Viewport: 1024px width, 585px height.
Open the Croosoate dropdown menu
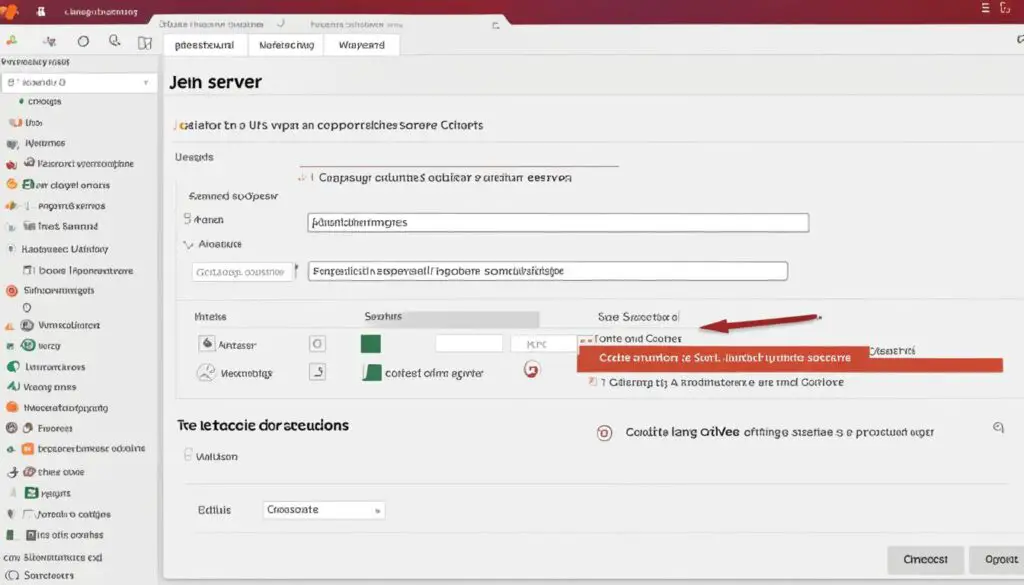click(x=323, y=509)
